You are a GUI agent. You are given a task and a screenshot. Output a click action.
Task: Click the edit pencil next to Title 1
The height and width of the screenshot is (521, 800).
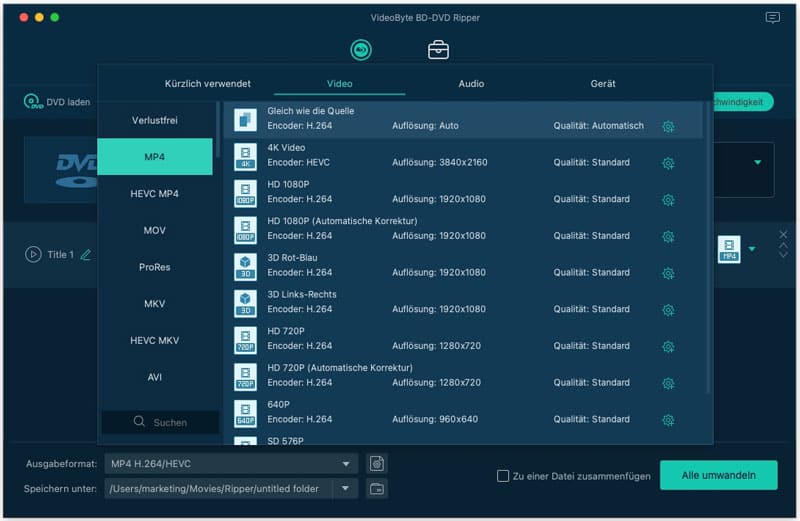[86, 255]
